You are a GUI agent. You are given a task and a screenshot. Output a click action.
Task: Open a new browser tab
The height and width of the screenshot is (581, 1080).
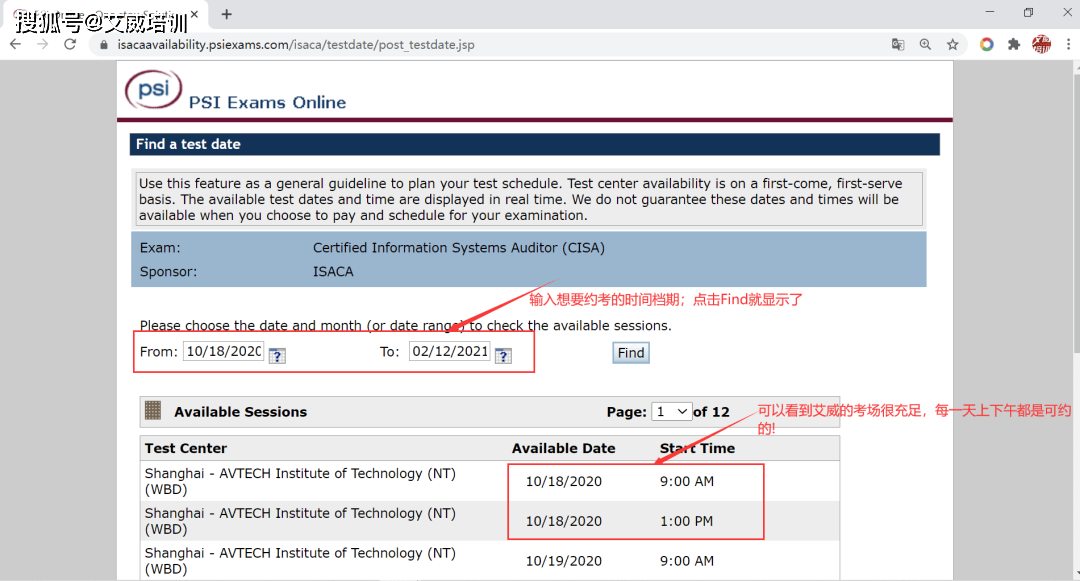click(227, 14)
